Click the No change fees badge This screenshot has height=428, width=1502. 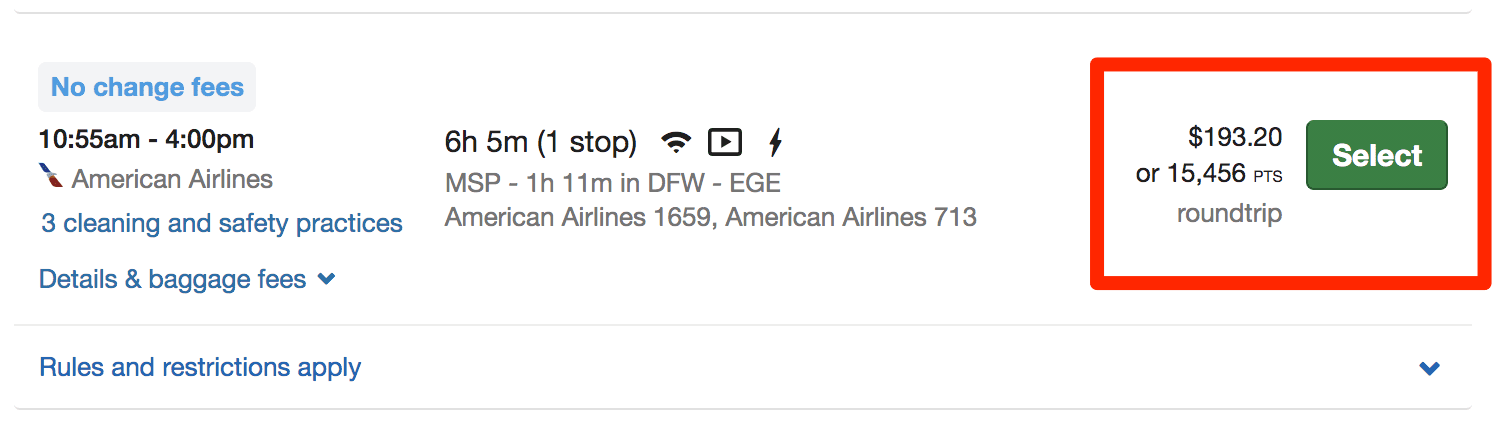click(x=147, y=87)
